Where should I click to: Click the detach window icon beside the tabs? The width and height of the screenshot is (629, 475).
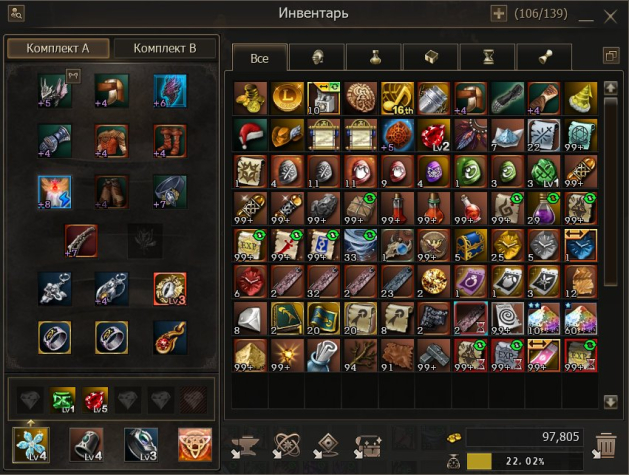[611, 55]
